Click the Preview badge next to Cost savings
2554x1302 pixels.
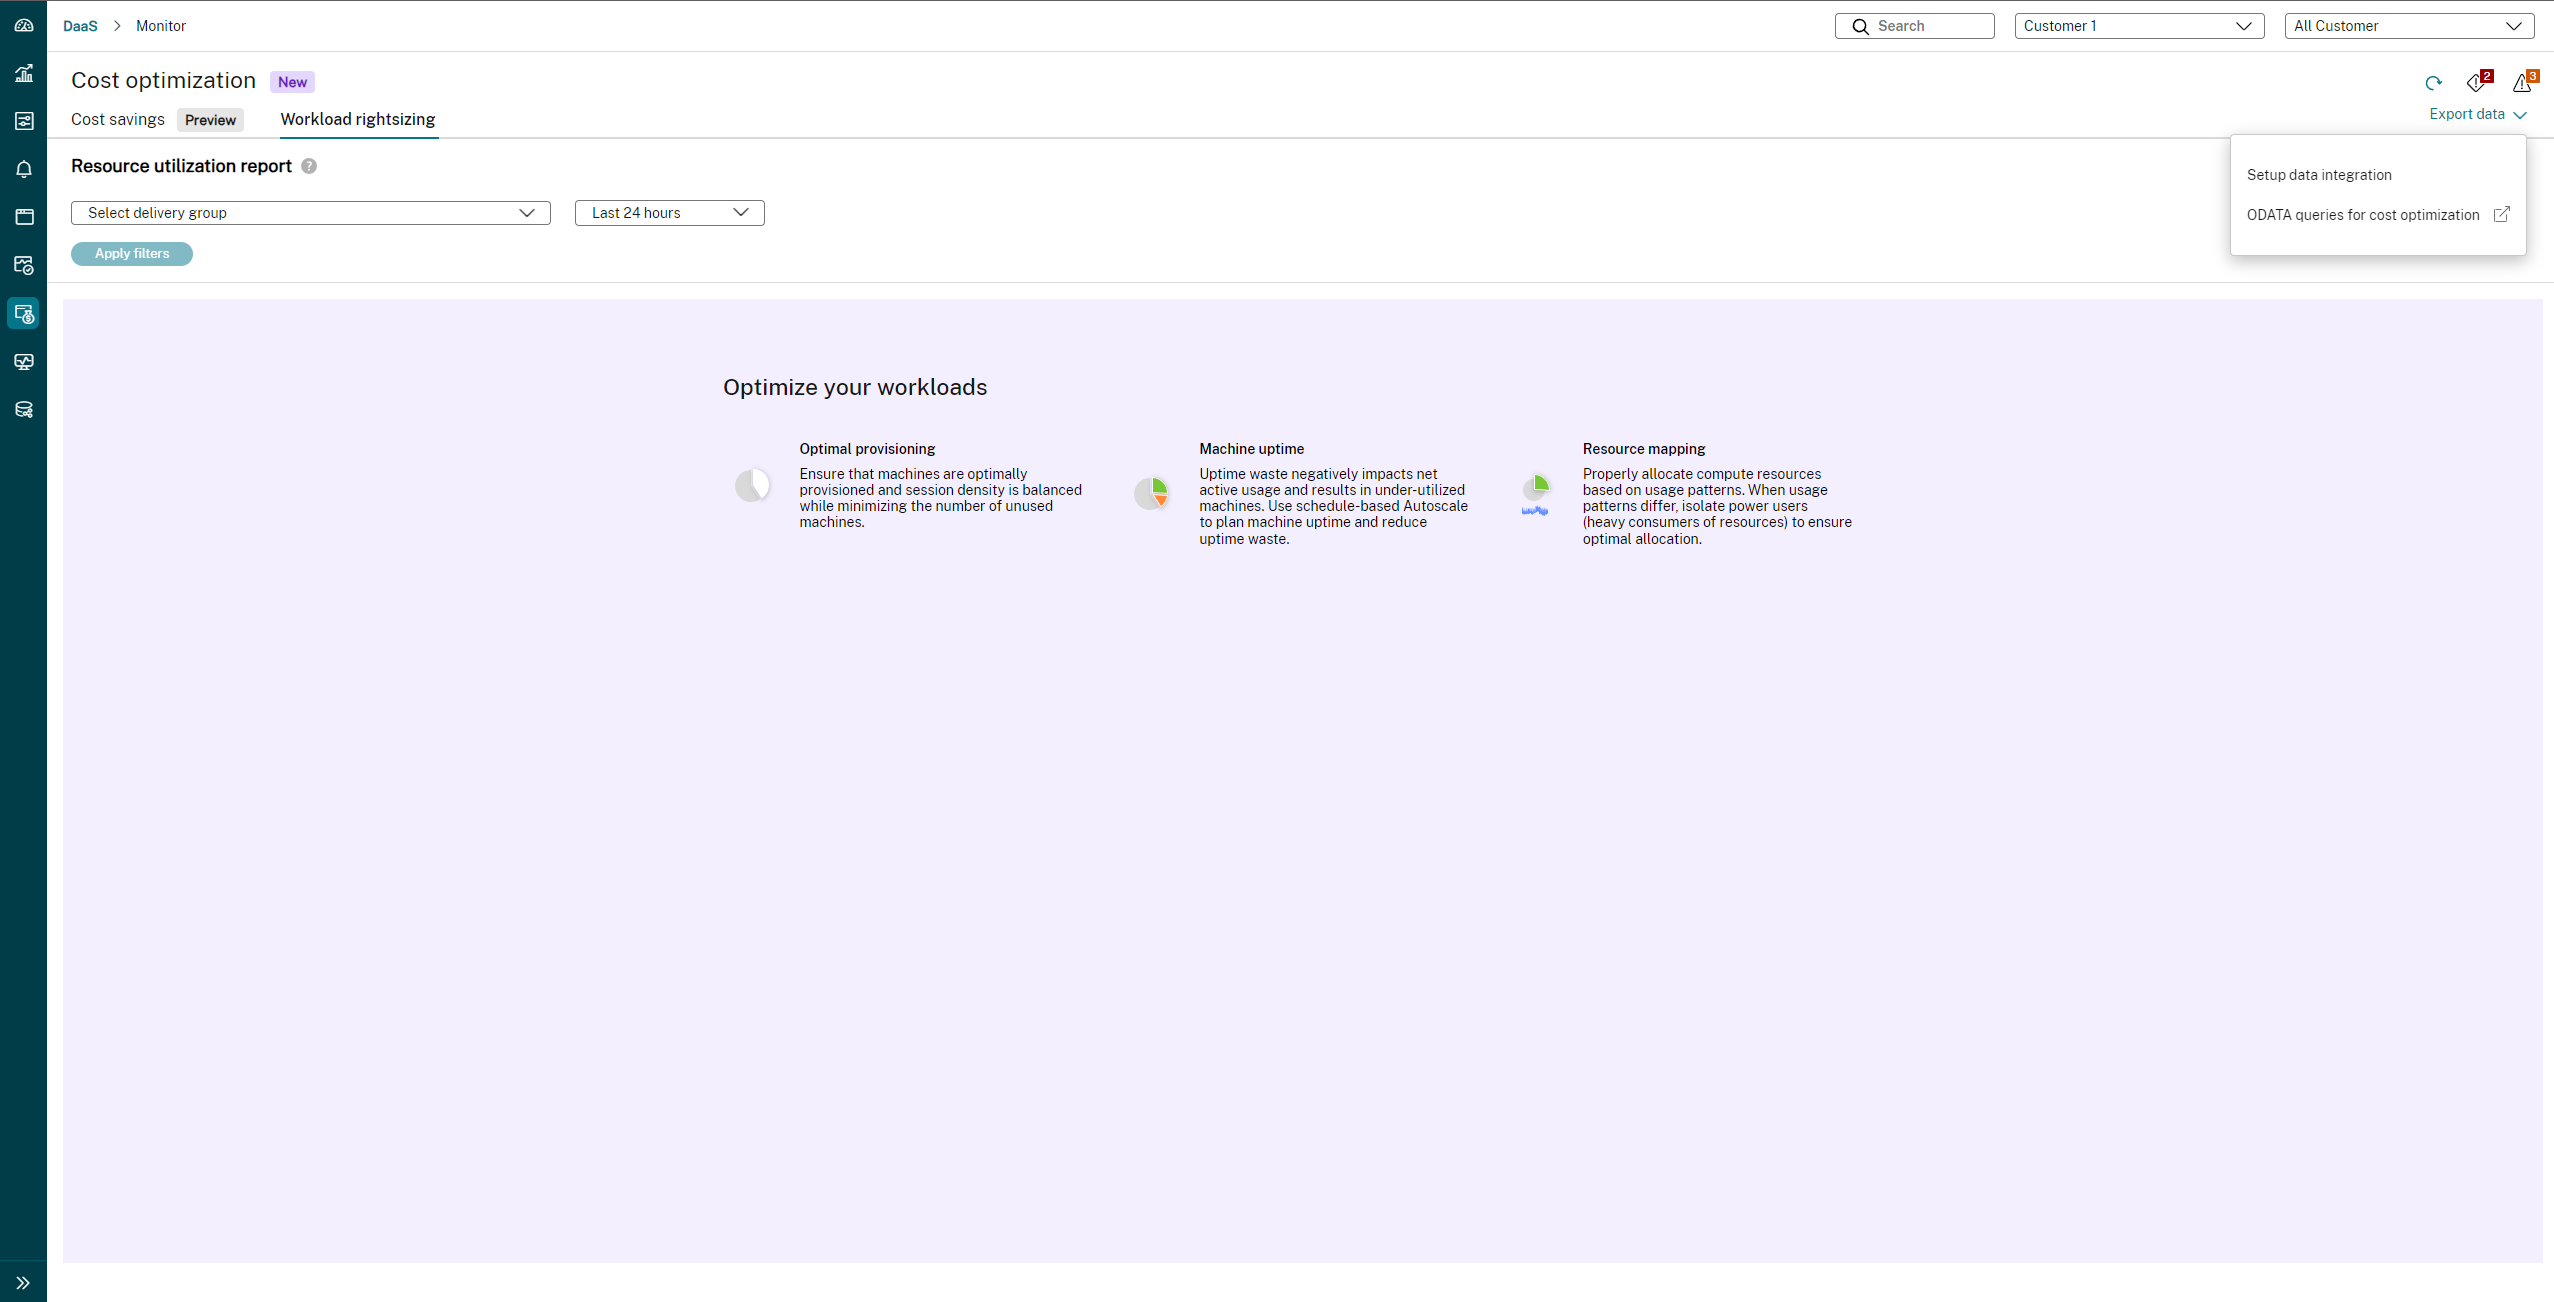click(x=210, y=120)
